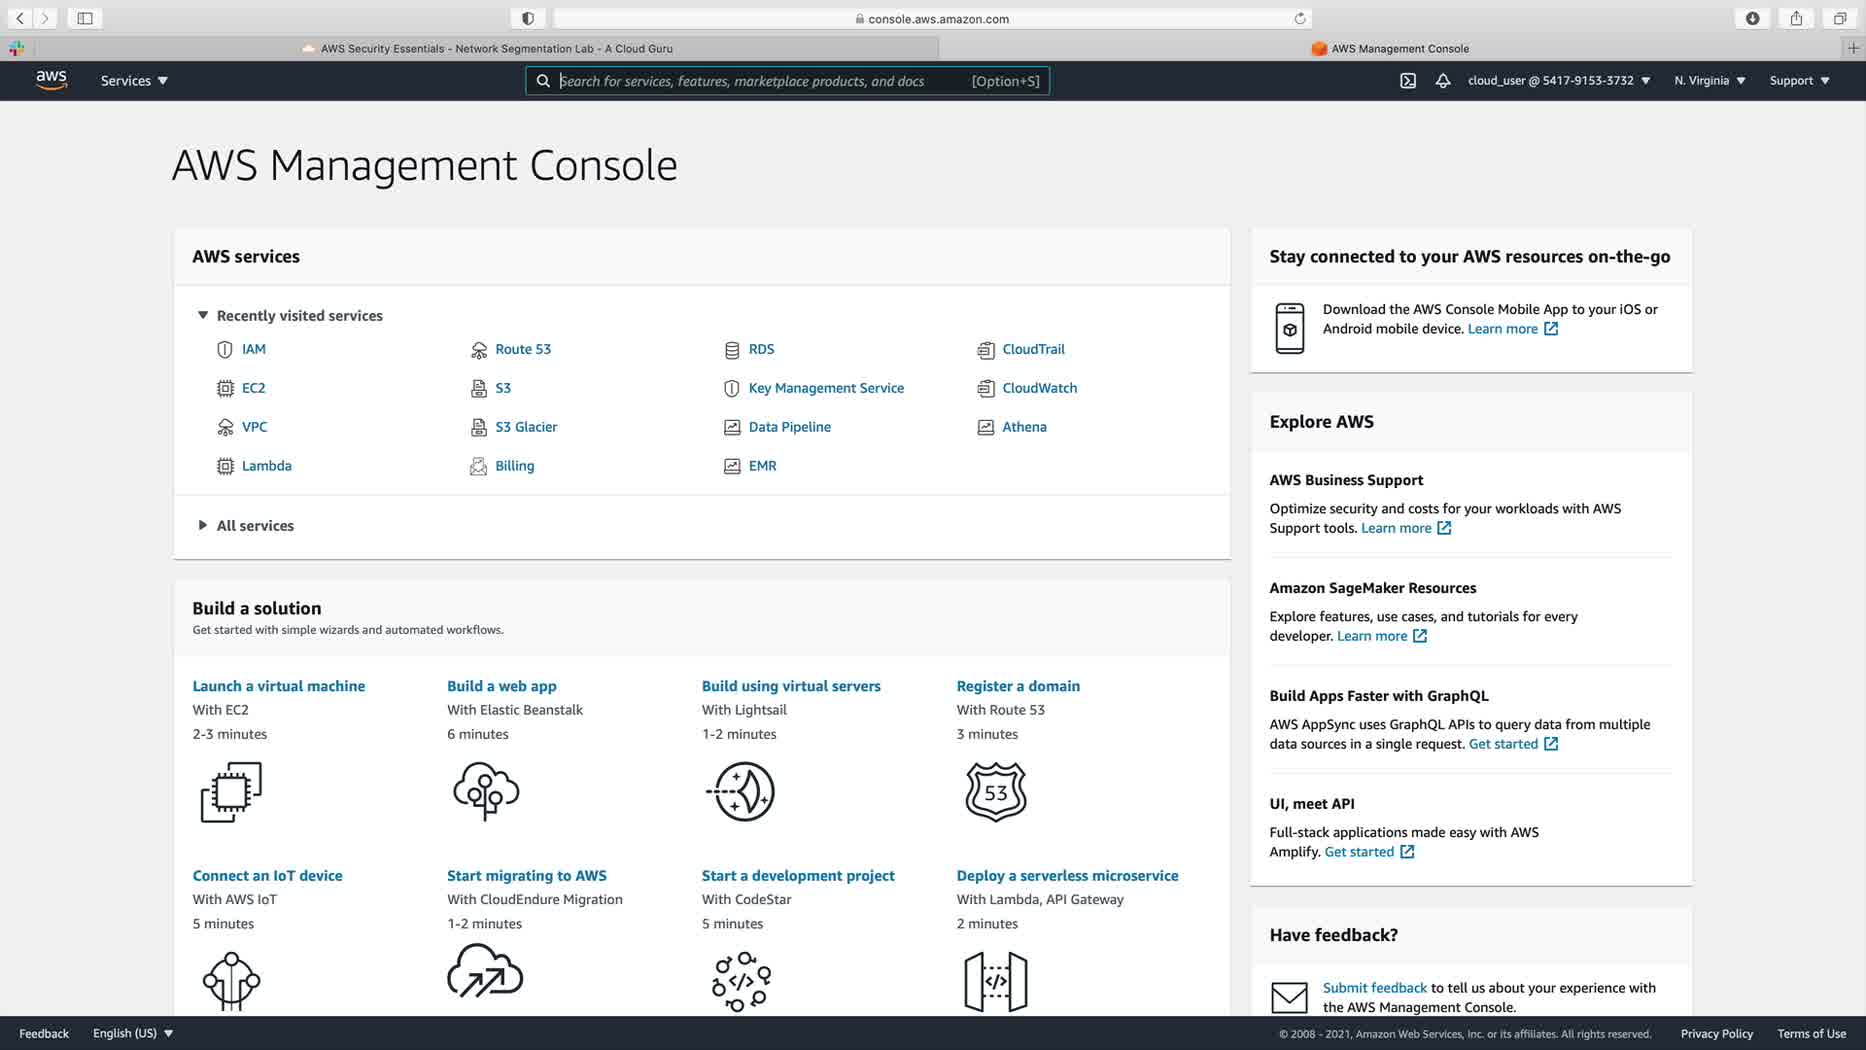
Task: Reload the page in Safari
Action: click(1300, 18)
